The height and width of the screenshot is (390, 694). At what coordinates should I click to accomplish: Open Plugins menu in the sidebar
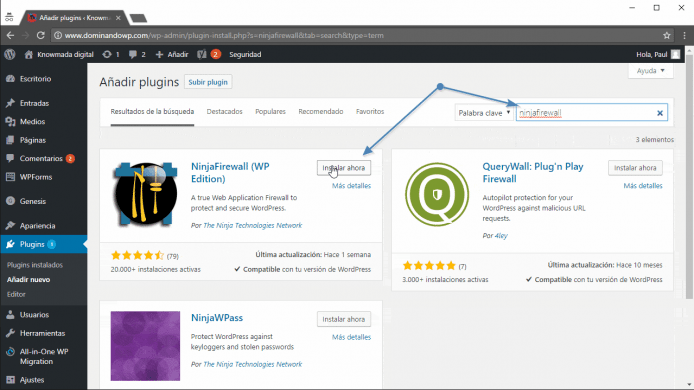(x=43, y=244)
